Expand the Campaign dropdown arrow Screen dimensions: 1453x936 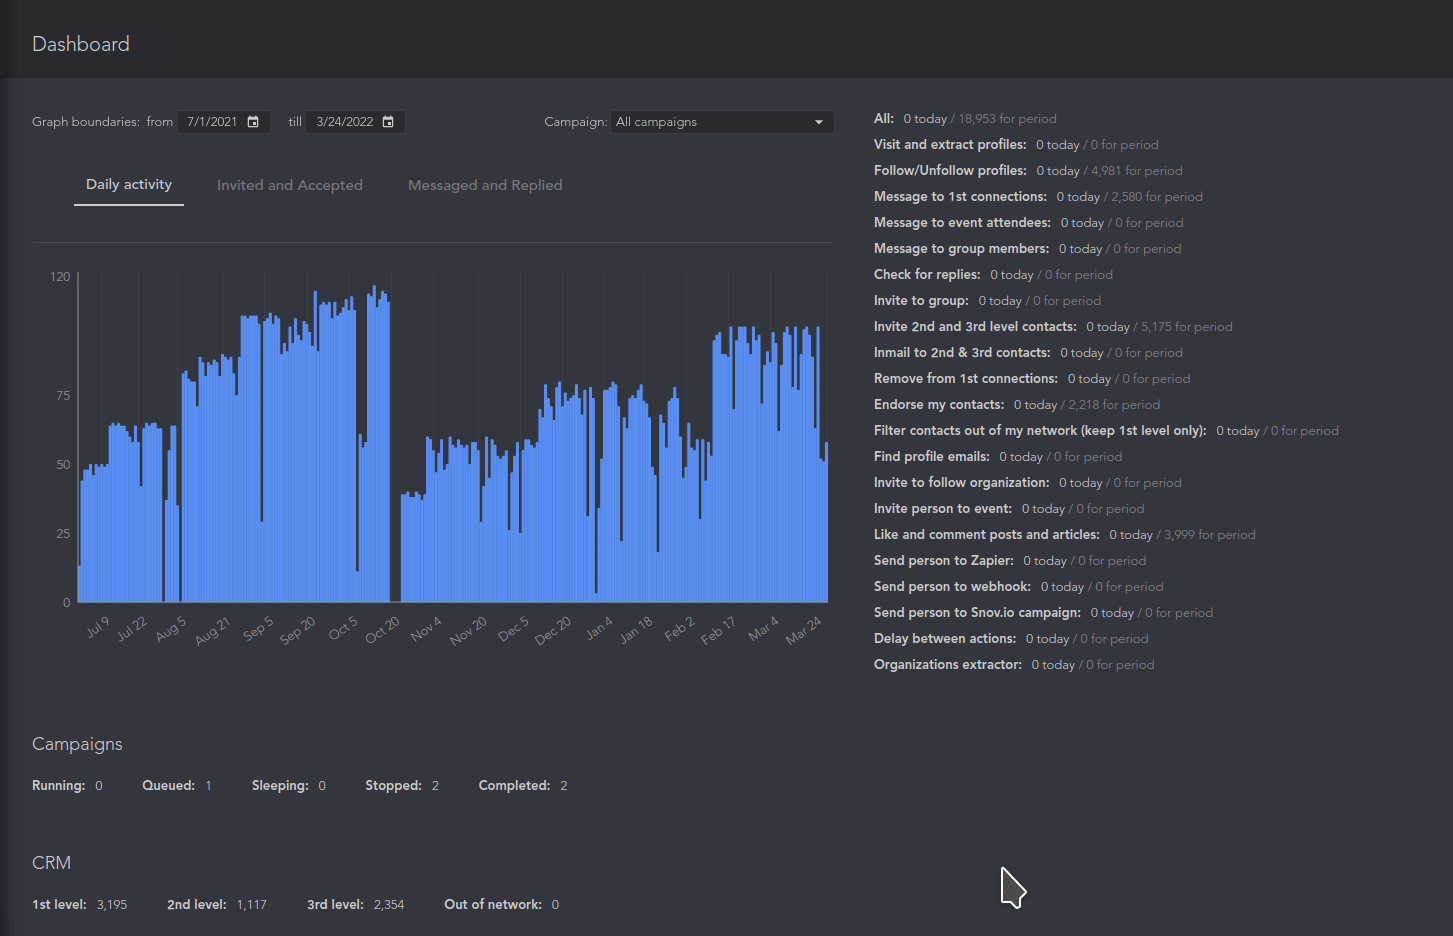(819, 122)
